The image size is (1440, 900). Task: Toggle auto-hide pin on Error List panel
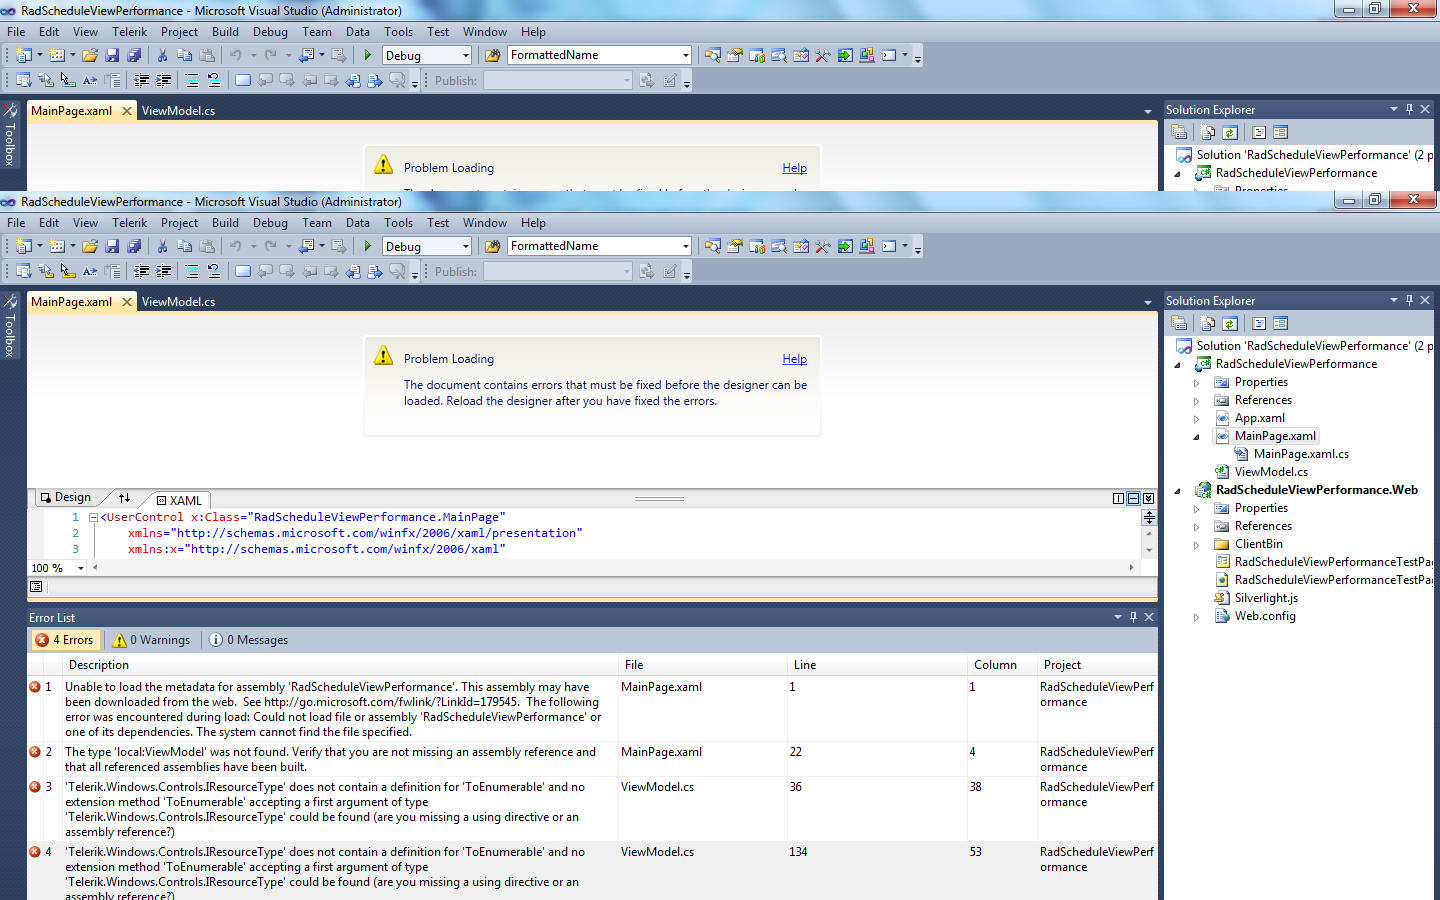tap(1133, 617)
